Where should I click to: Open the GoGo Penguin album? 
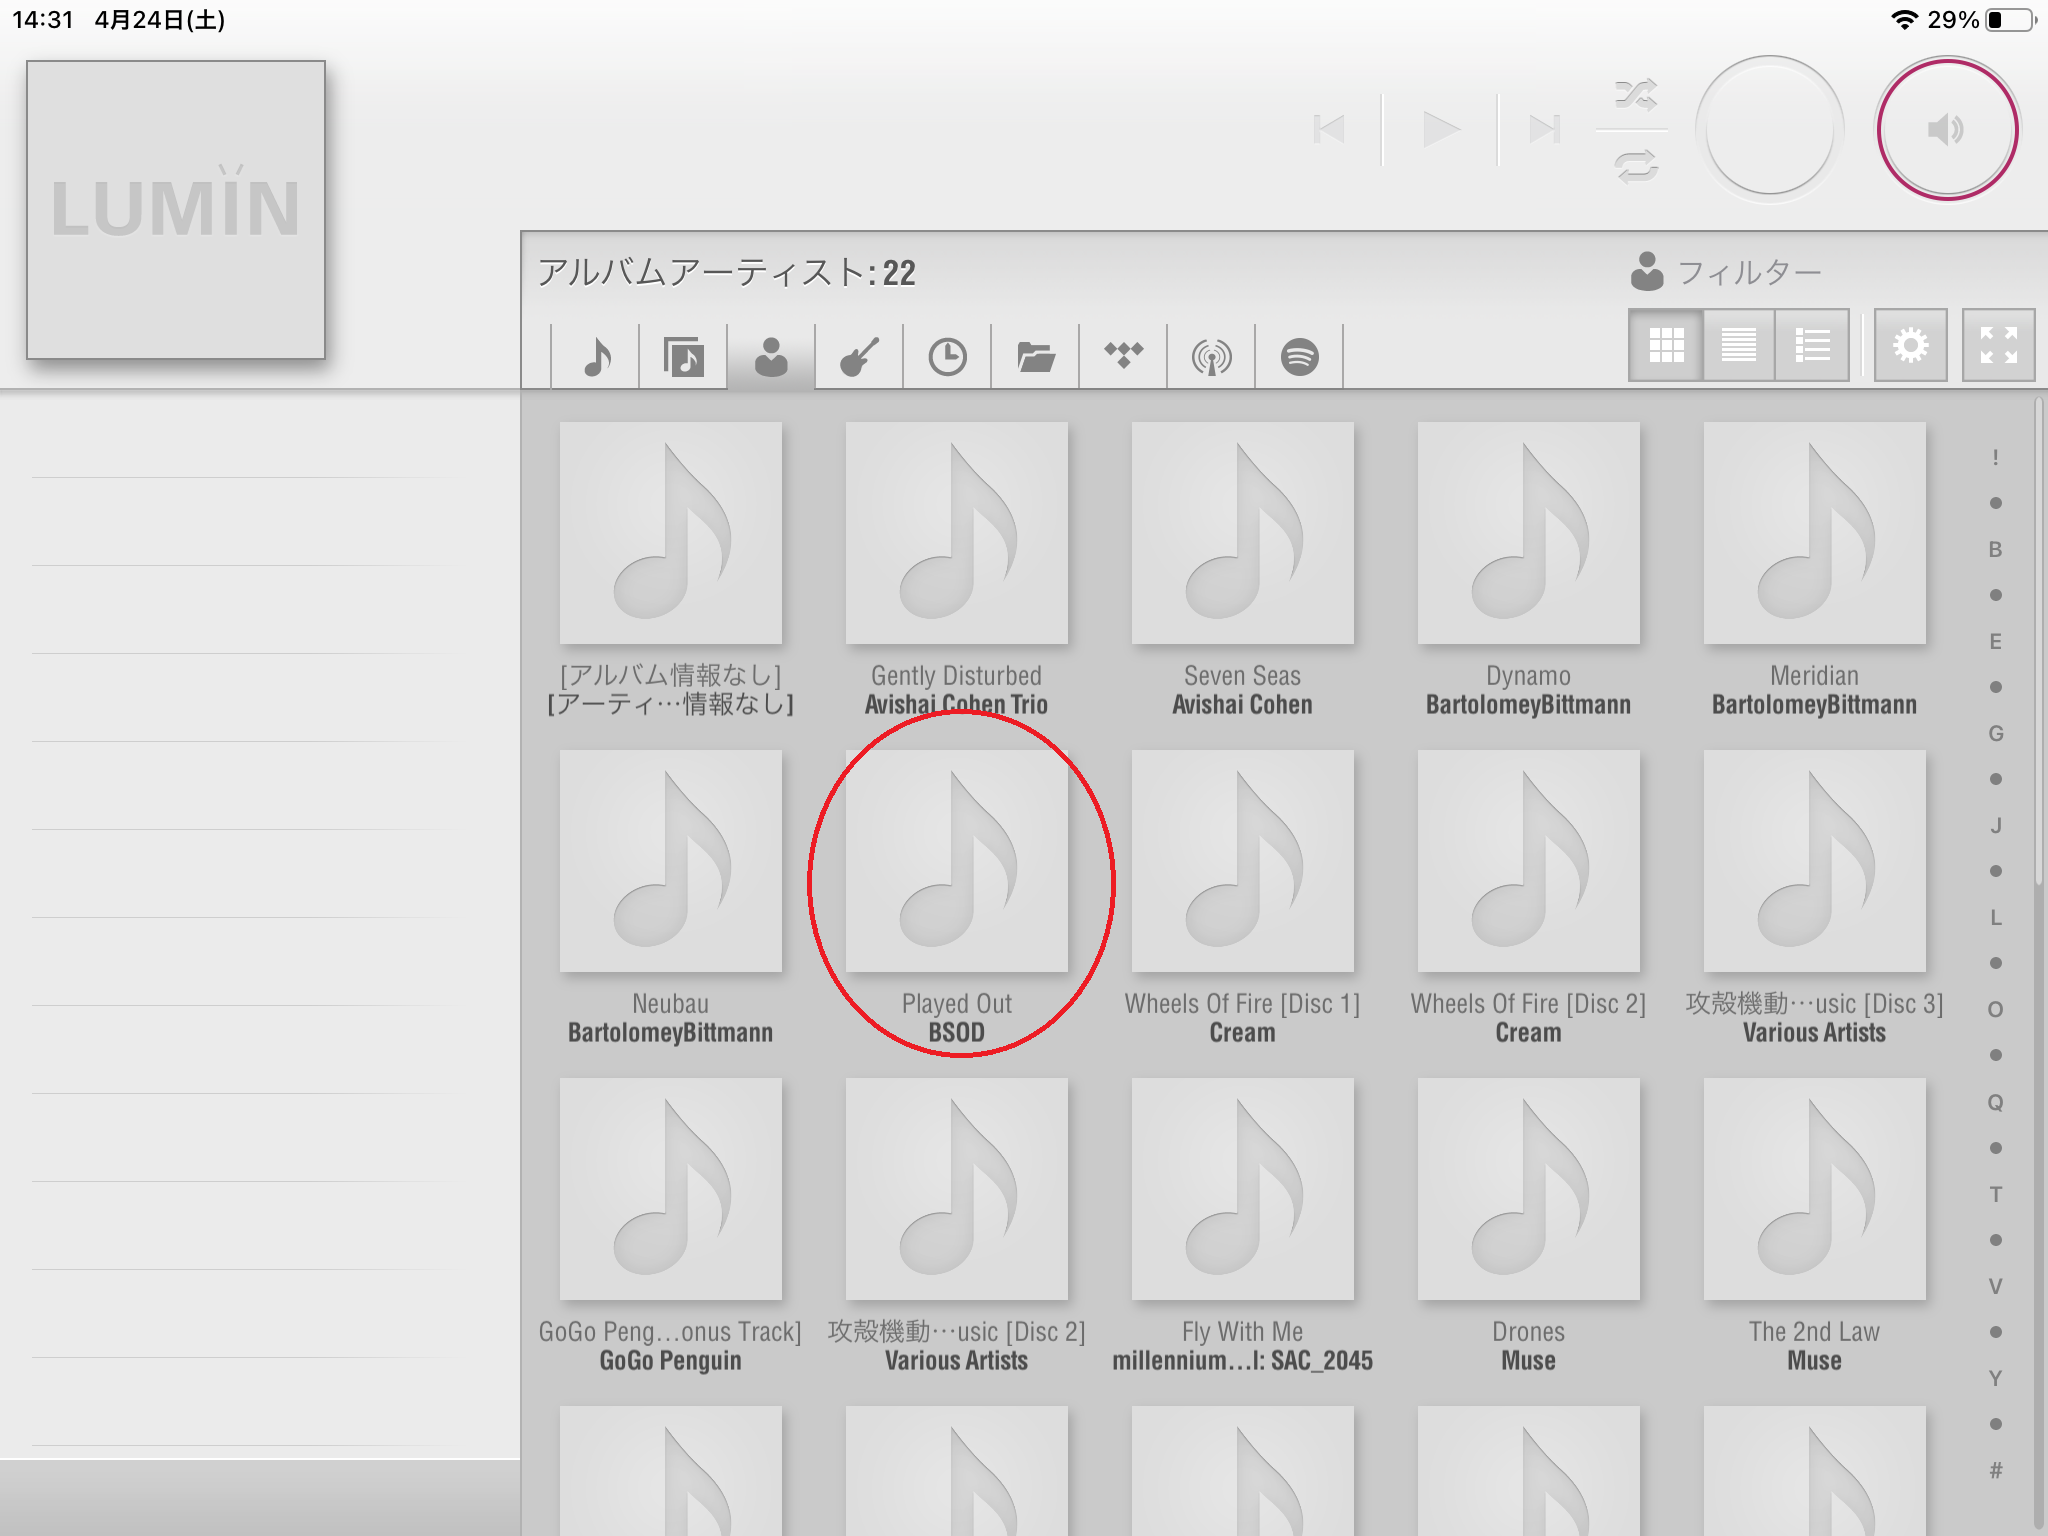[671, 1189]
